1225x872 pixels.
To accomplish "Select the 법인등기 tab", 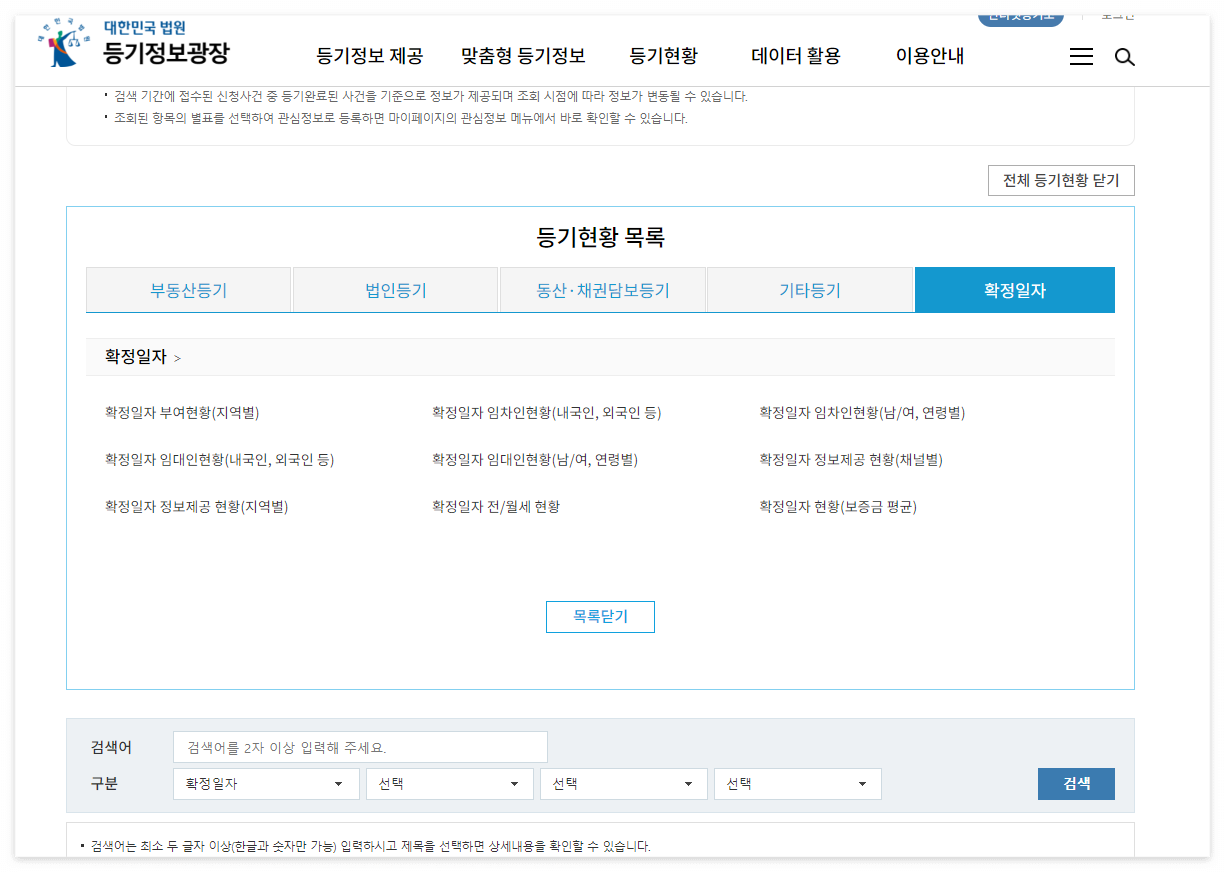I will [395, 289].
